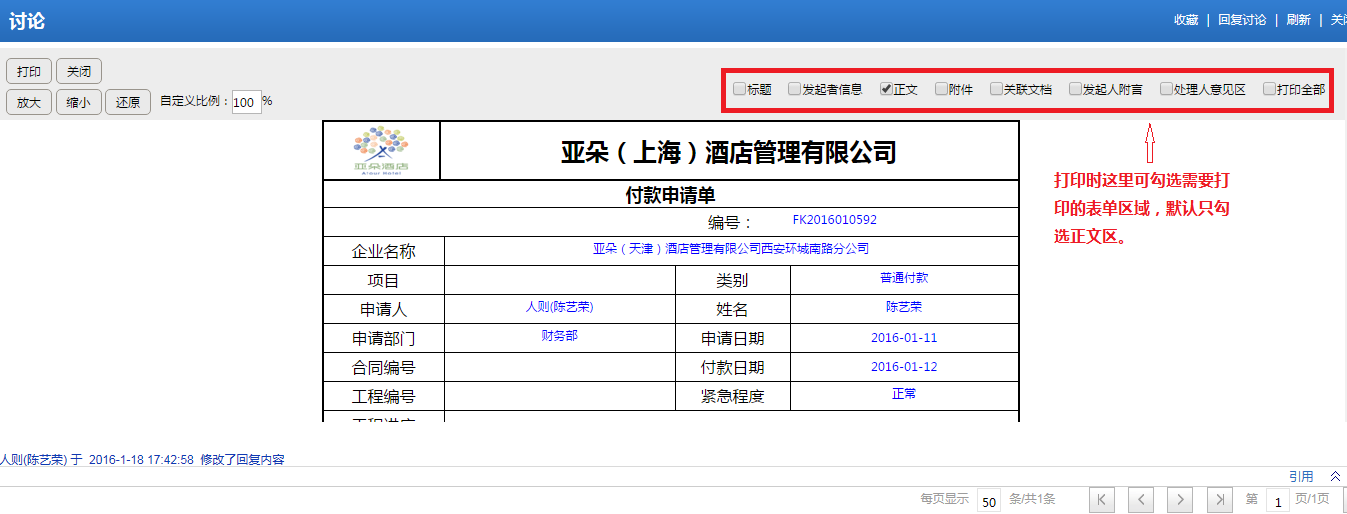1347x514 pixels.
Task: Open the 回复讨论 link
Action: (1242, 20)
